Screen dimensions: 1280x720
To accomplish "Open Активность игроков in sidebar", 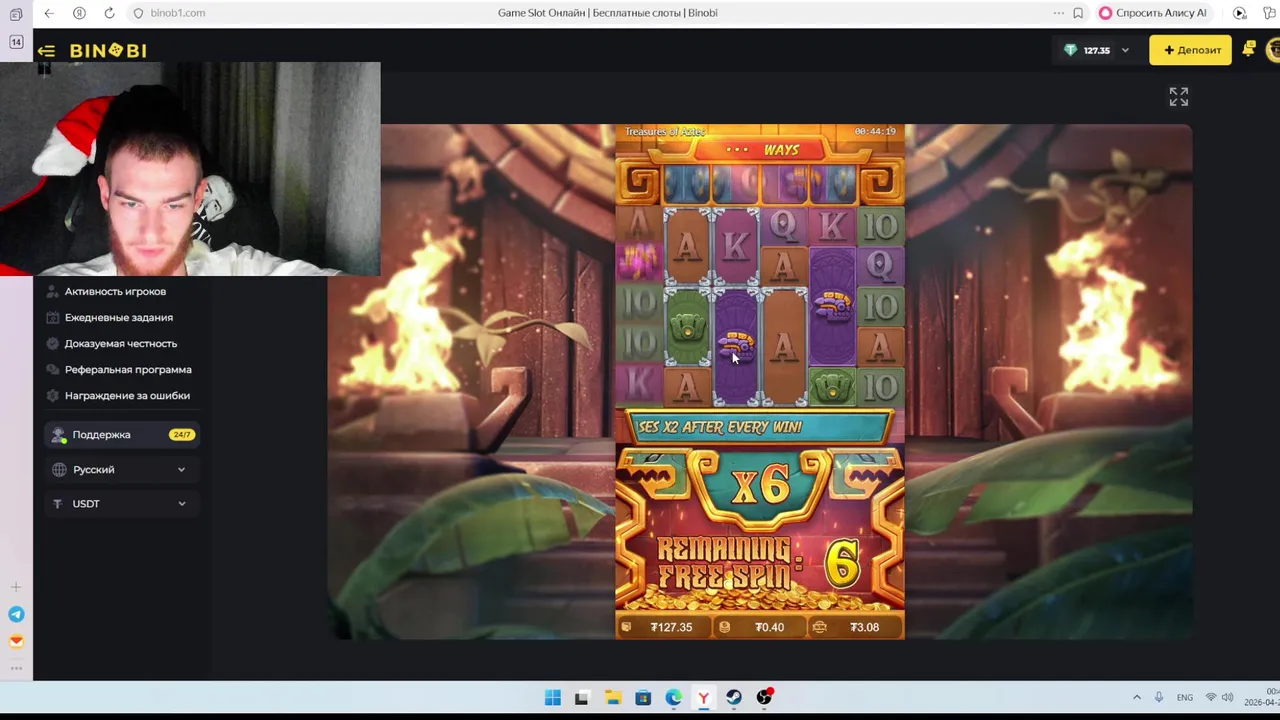I will coord(115,291).
